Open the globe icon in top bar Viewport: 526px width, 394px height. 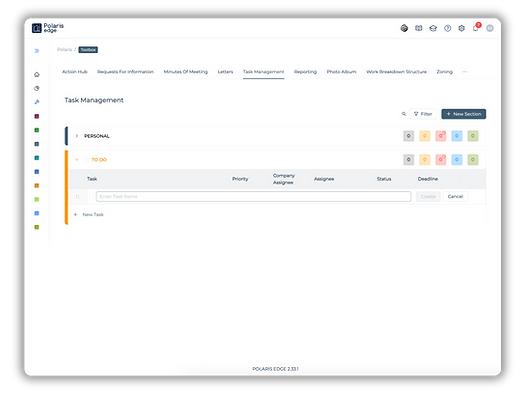coord(404,28)
